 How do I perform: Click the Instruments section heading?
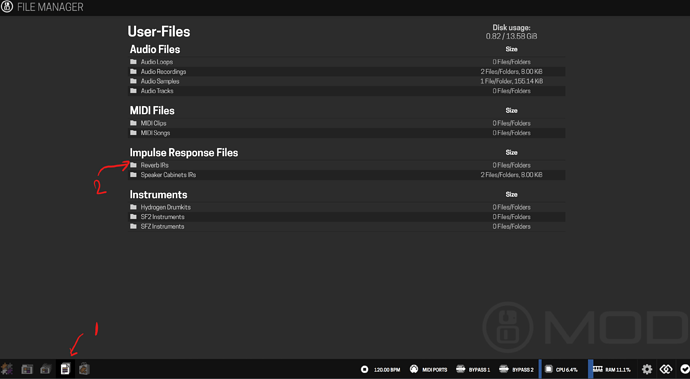coord(158,195)
